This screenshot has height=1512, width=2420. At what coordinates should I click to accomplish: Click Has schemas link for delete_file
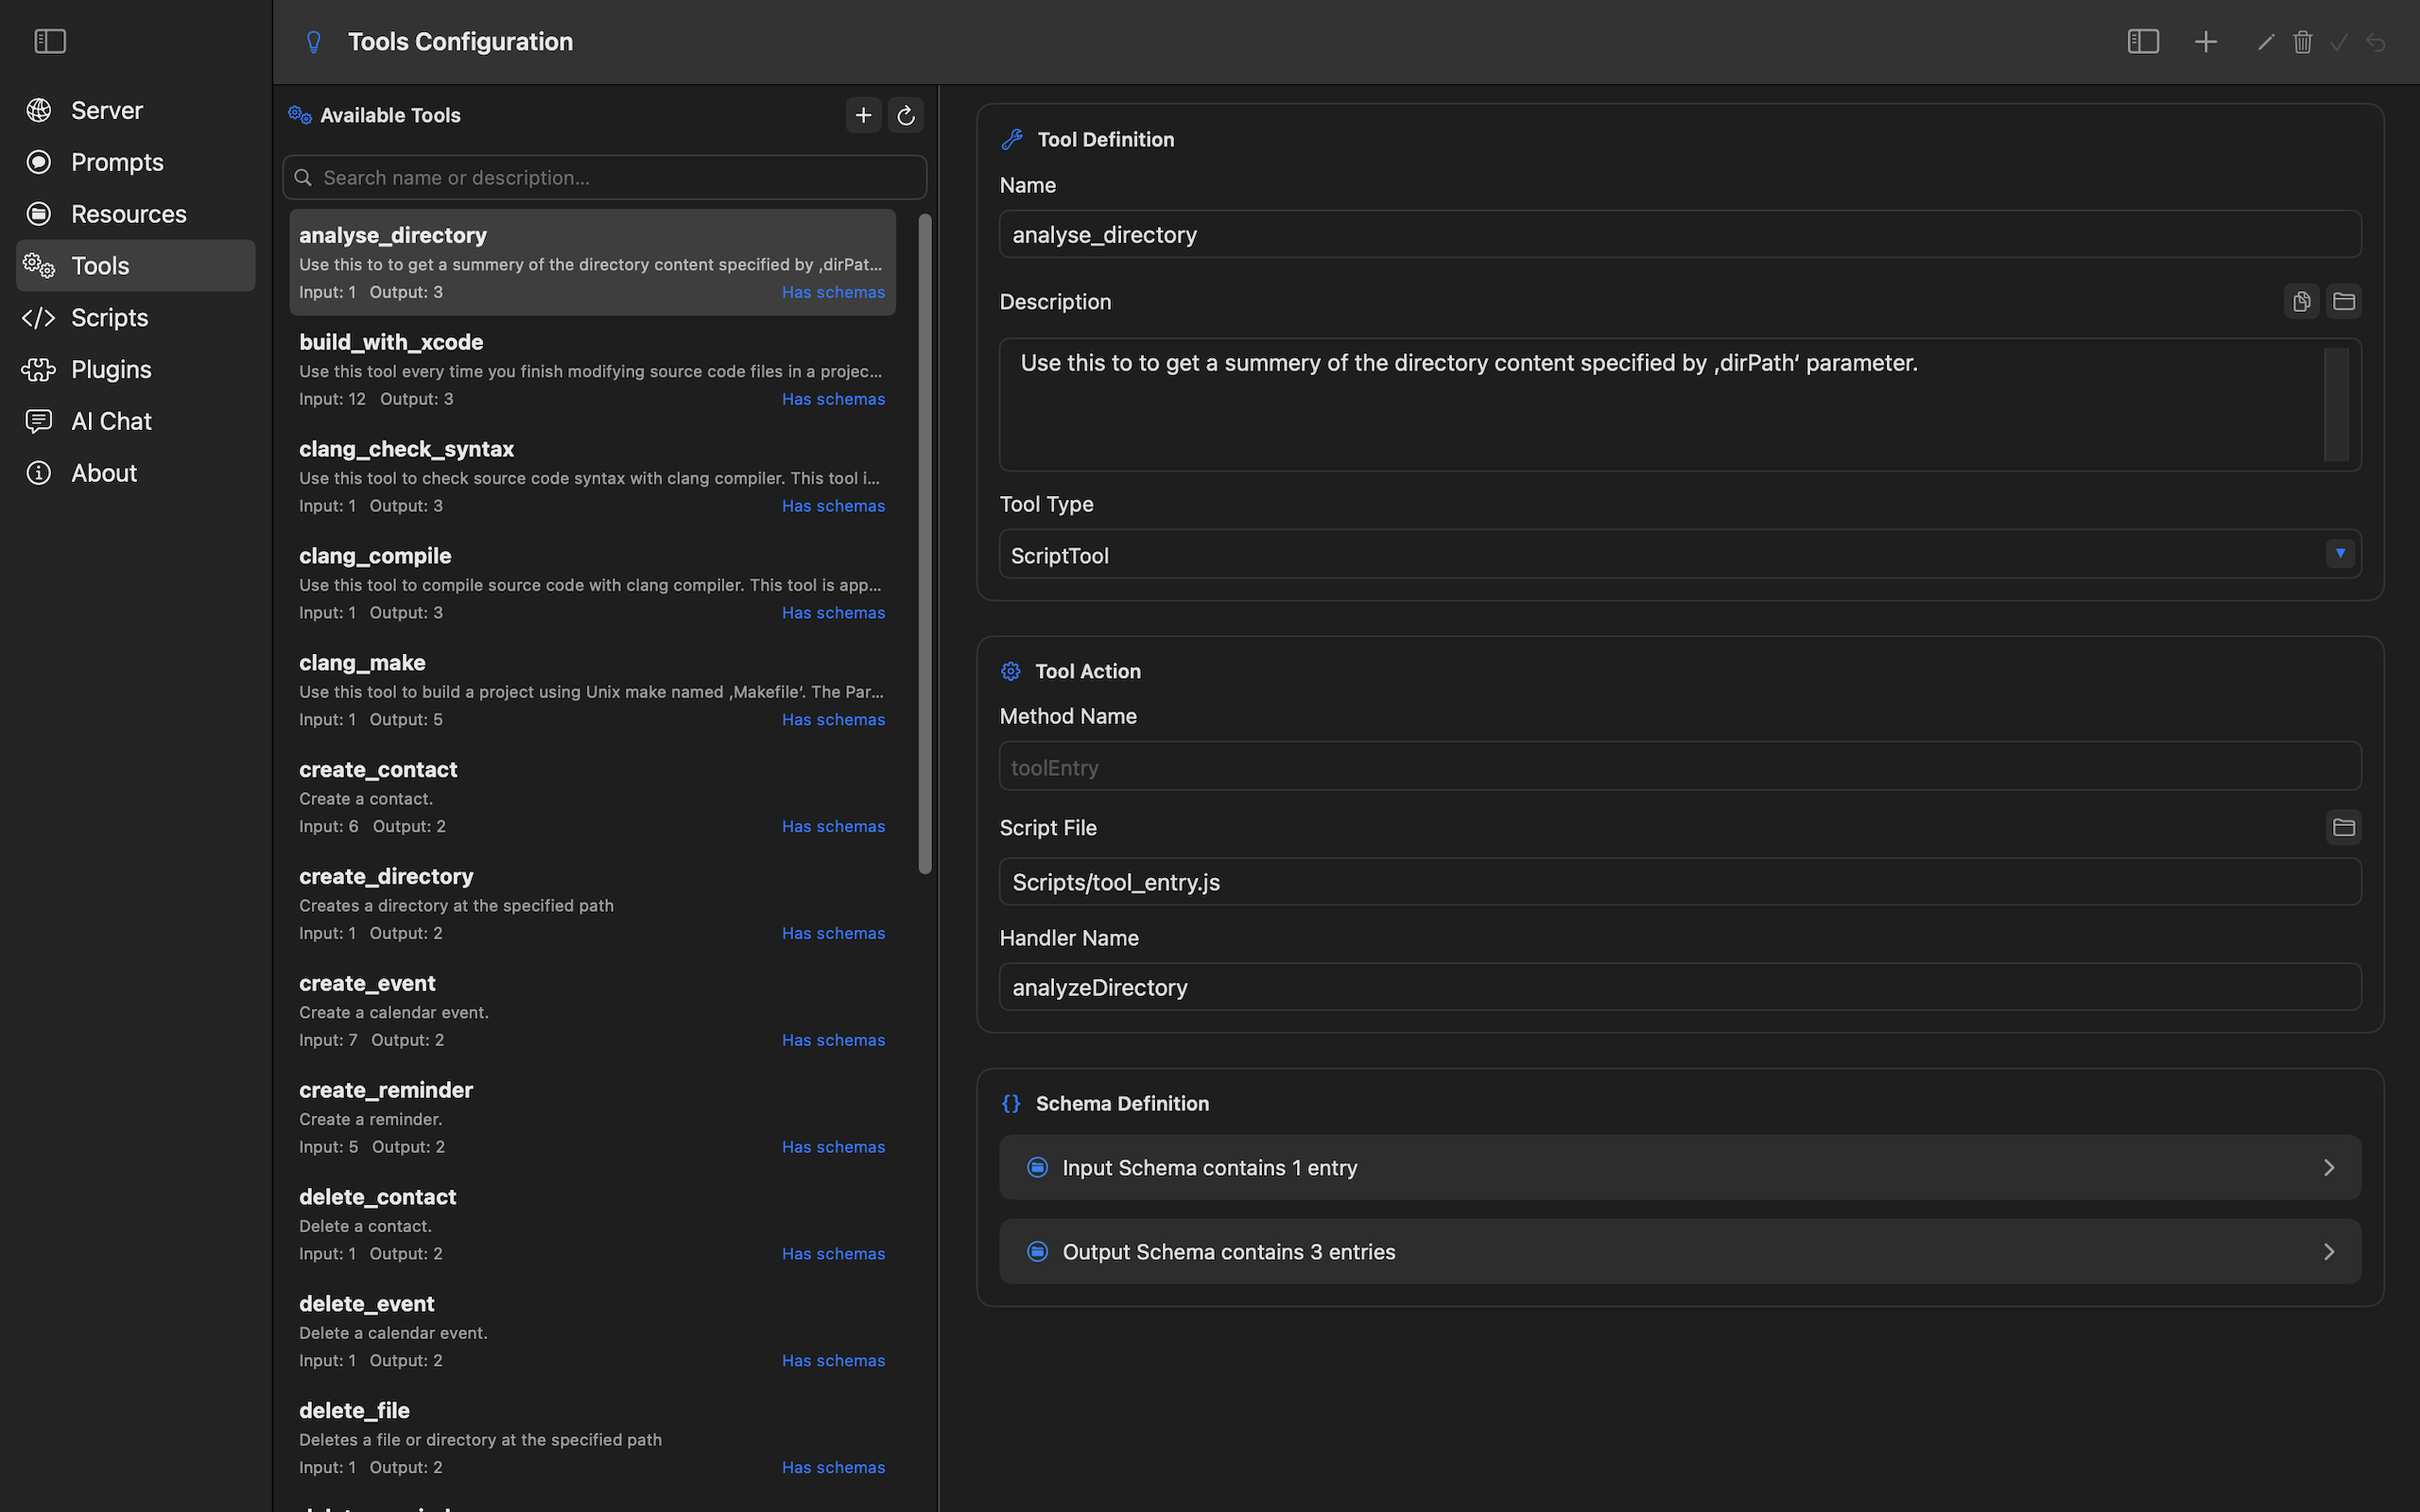[833, 1468]
